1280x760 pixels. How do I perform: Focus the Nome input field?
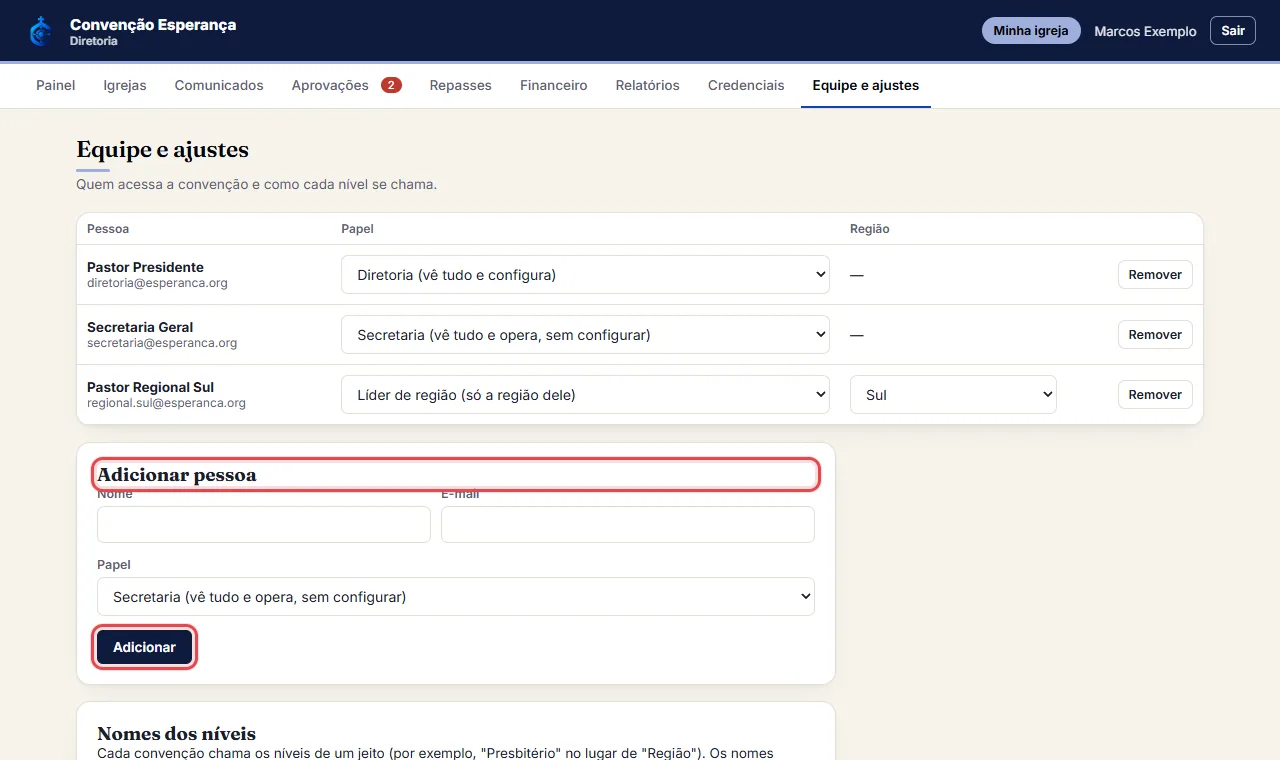[x=264, y=524]
